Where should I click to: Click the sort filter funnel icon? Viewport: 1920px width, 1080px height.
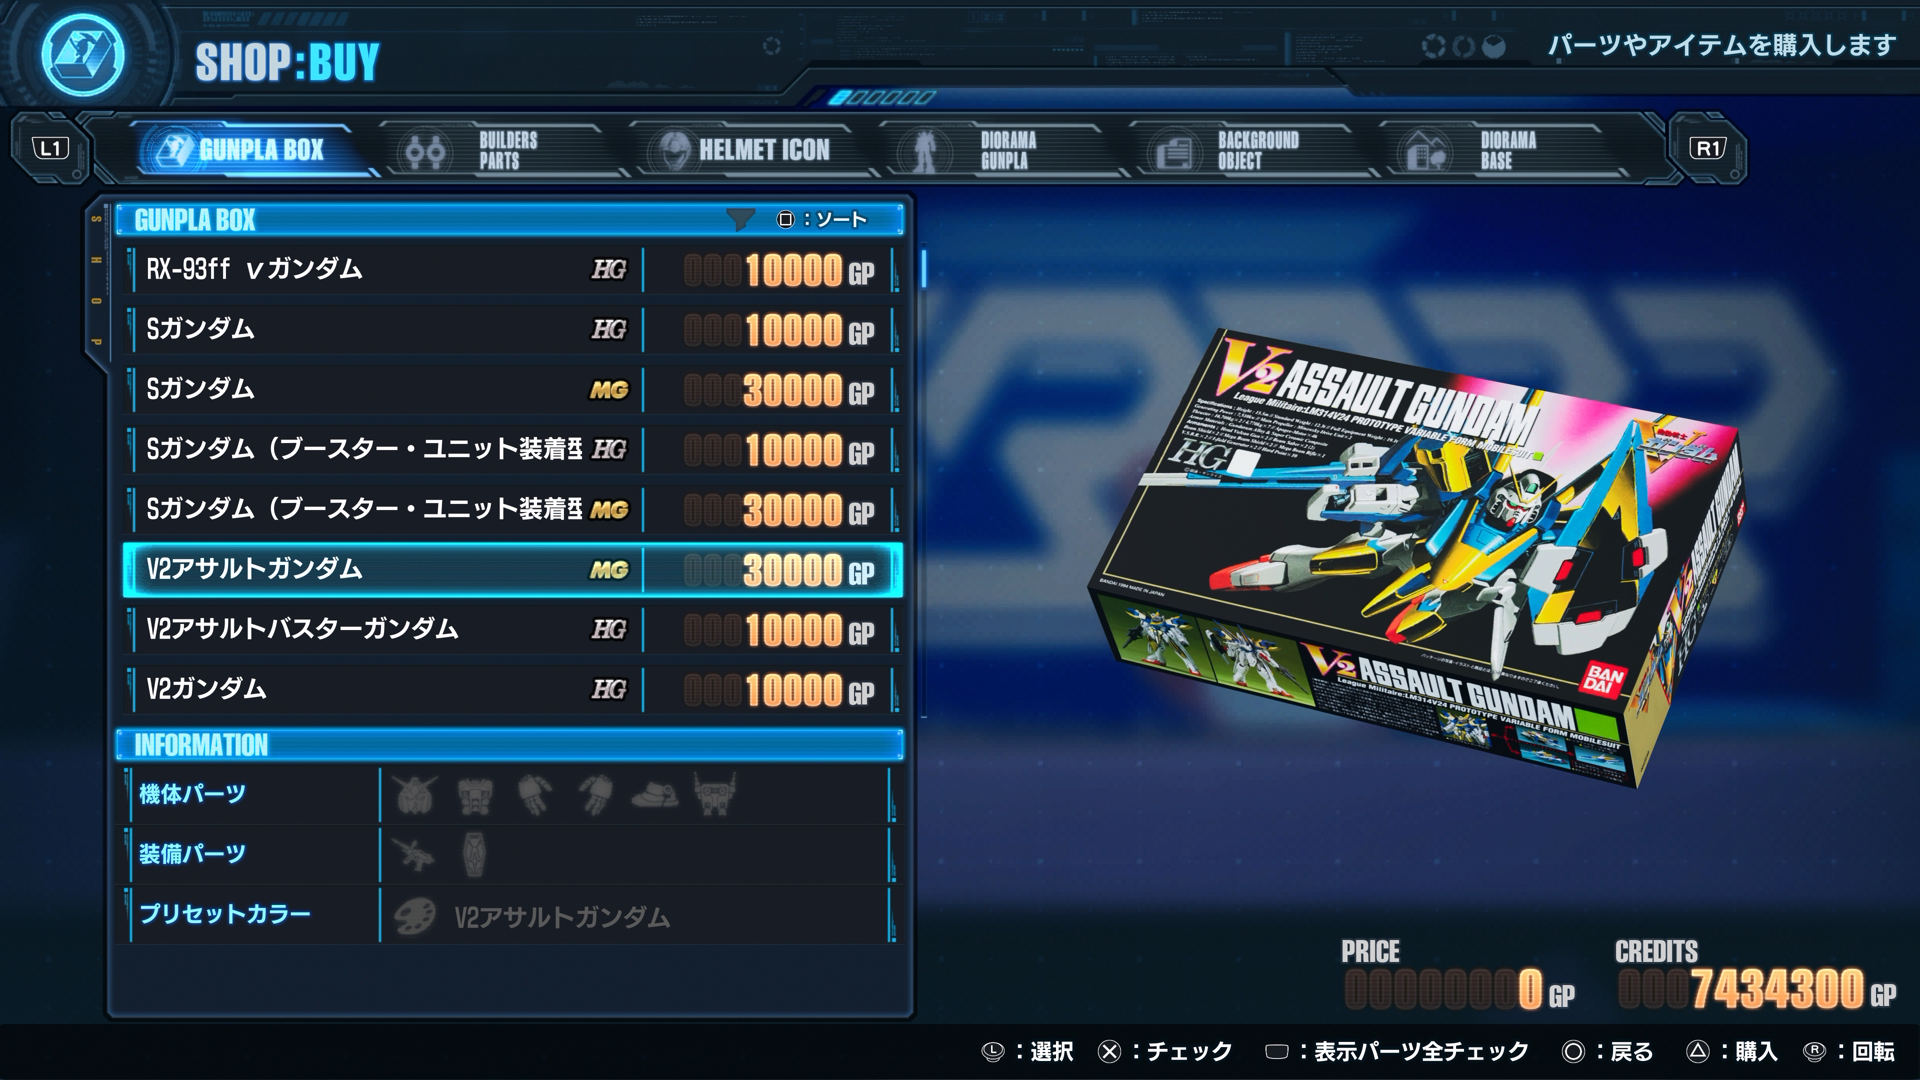(740, 219)
